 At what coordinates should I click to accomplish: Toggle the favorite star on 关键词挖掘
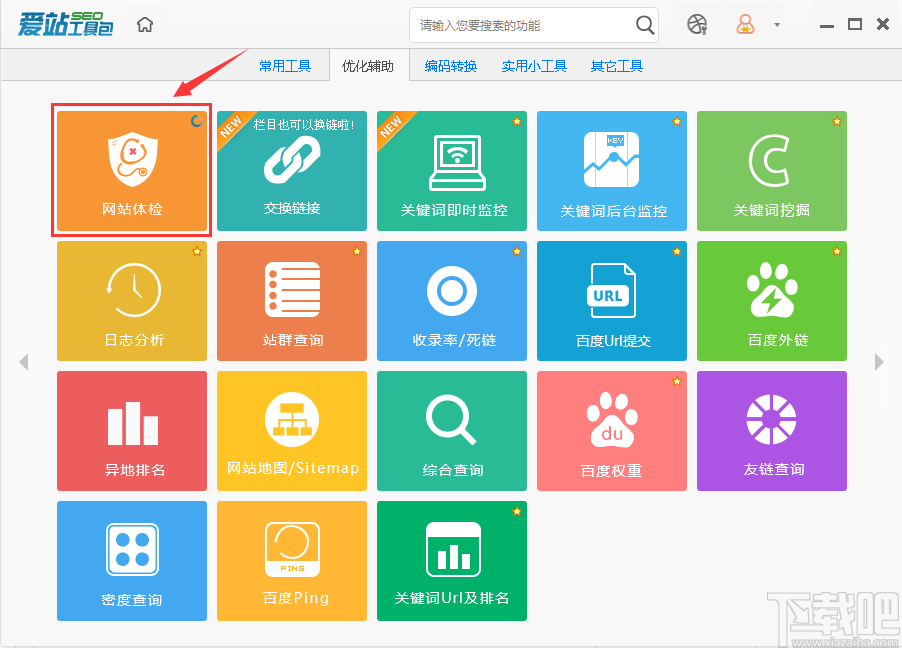[x=836, y=120]
